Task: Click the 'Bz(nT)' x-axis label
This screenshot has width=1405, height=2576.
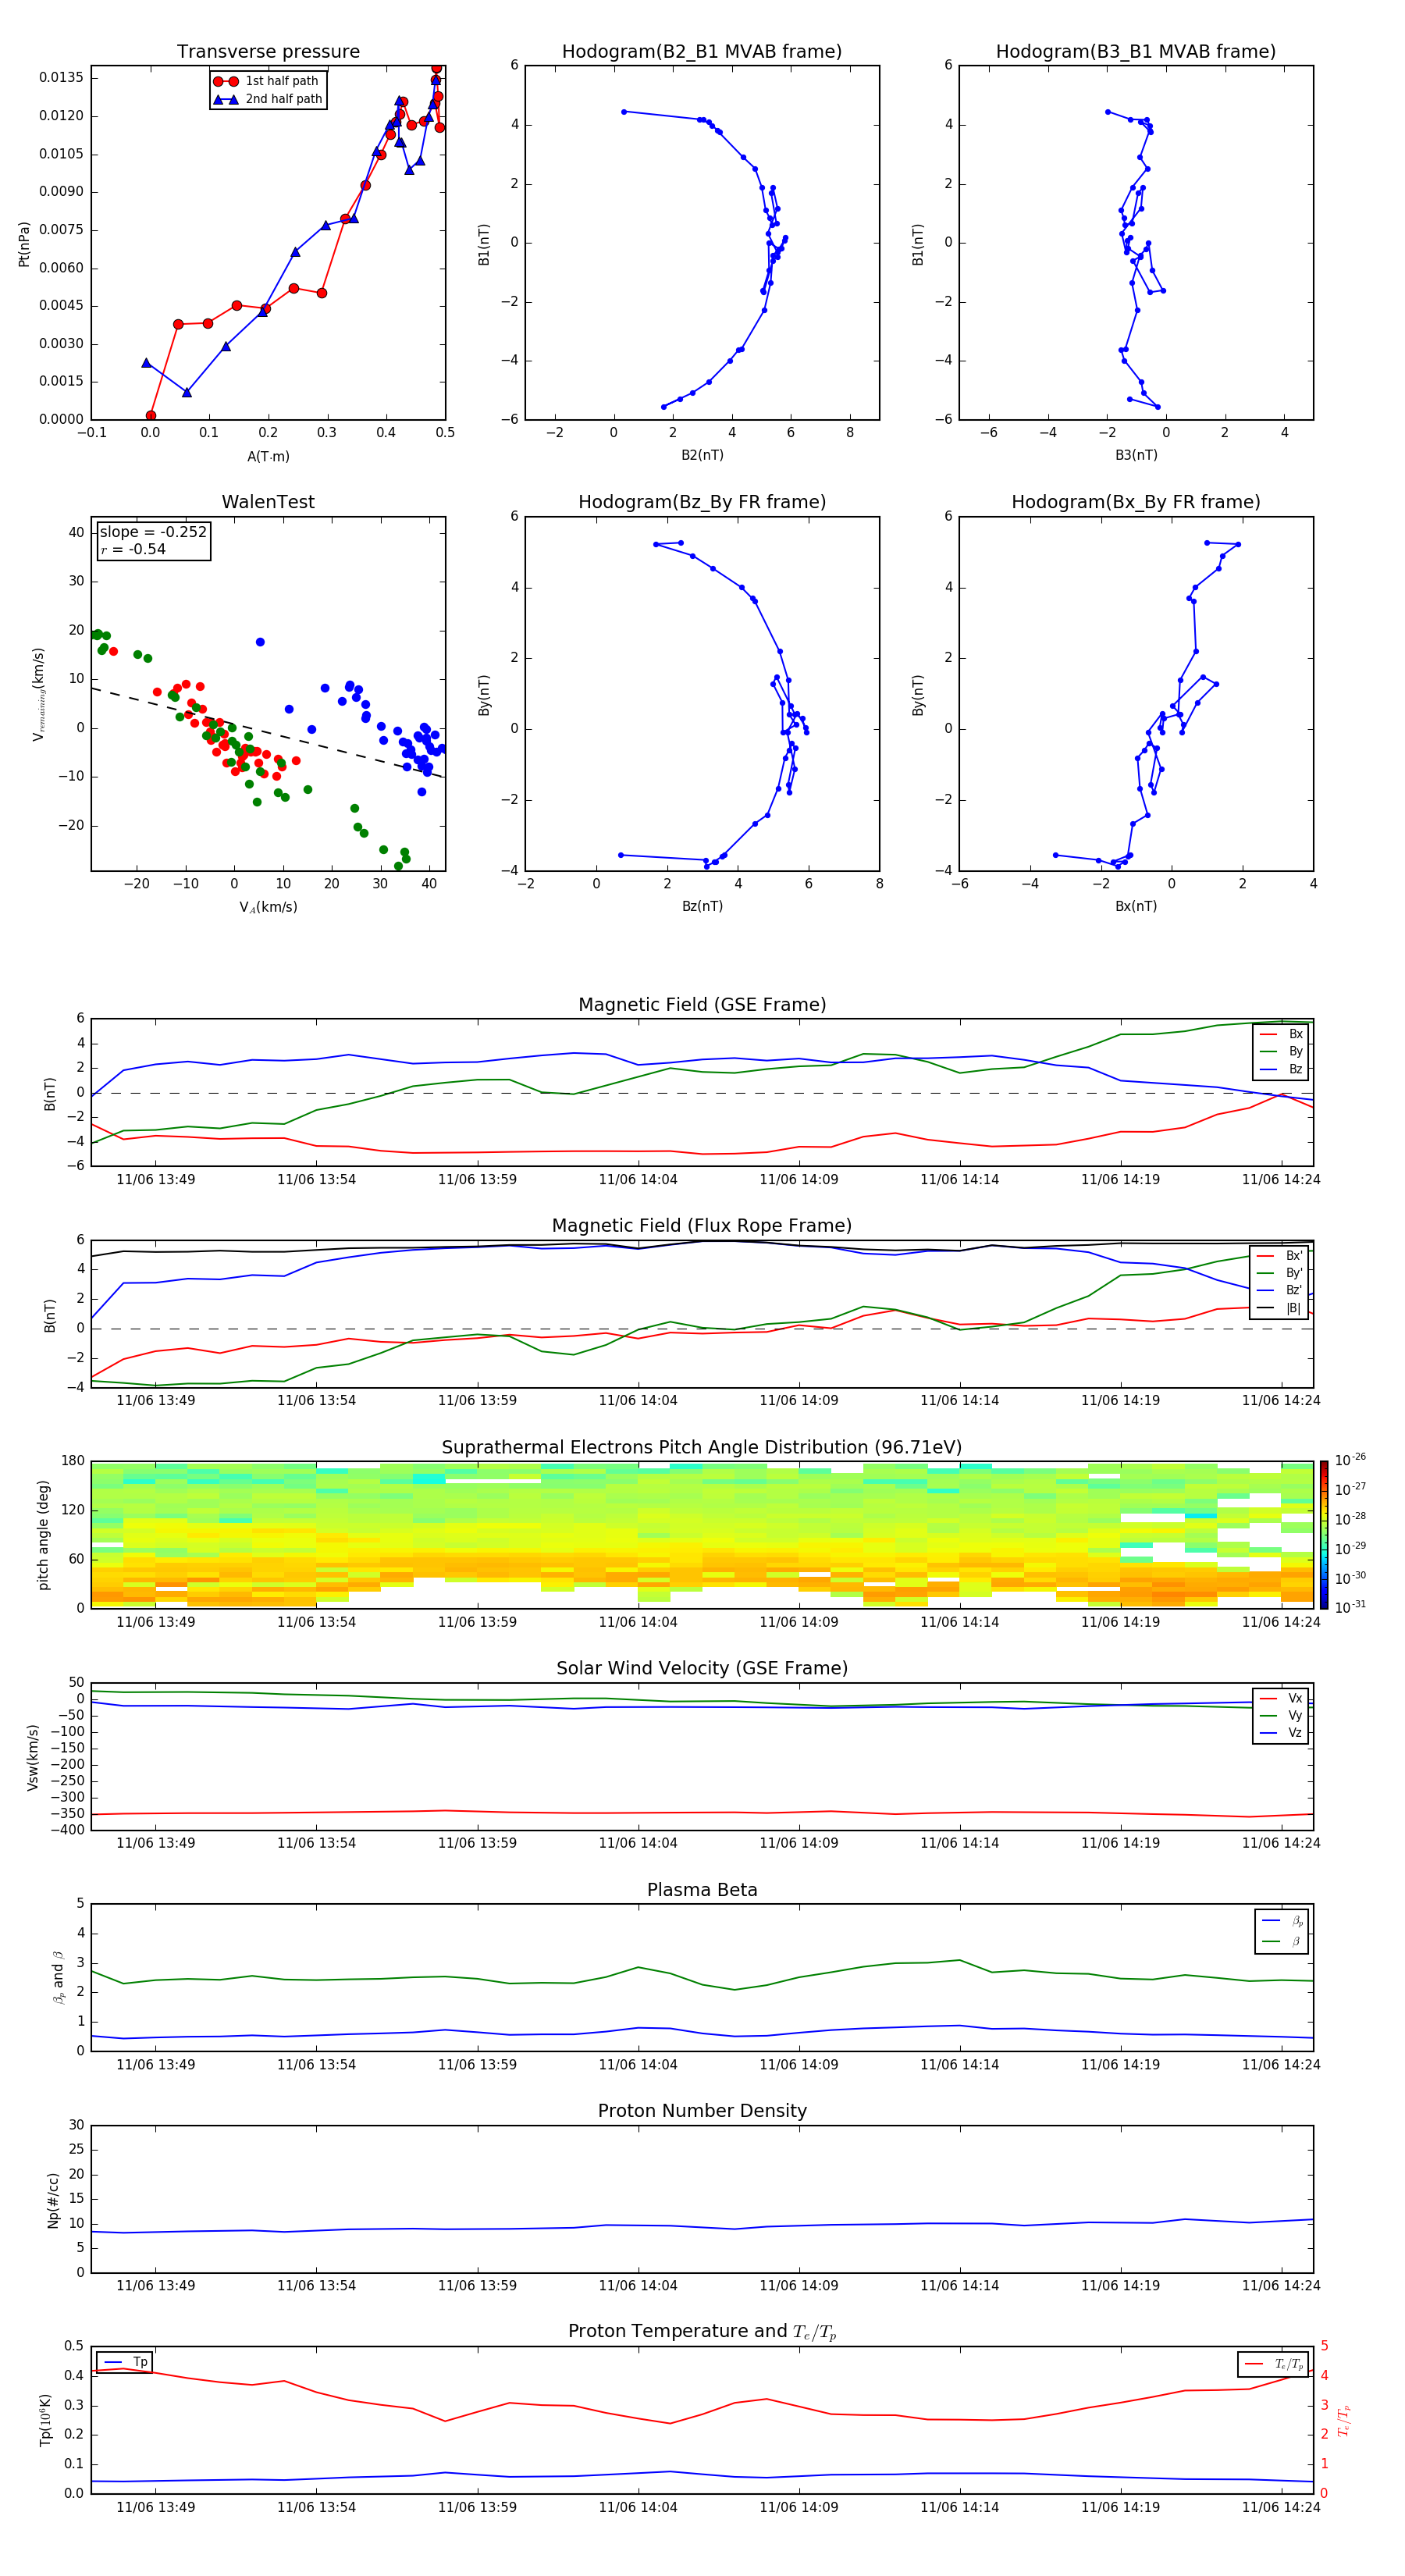Action: (702, 906)
